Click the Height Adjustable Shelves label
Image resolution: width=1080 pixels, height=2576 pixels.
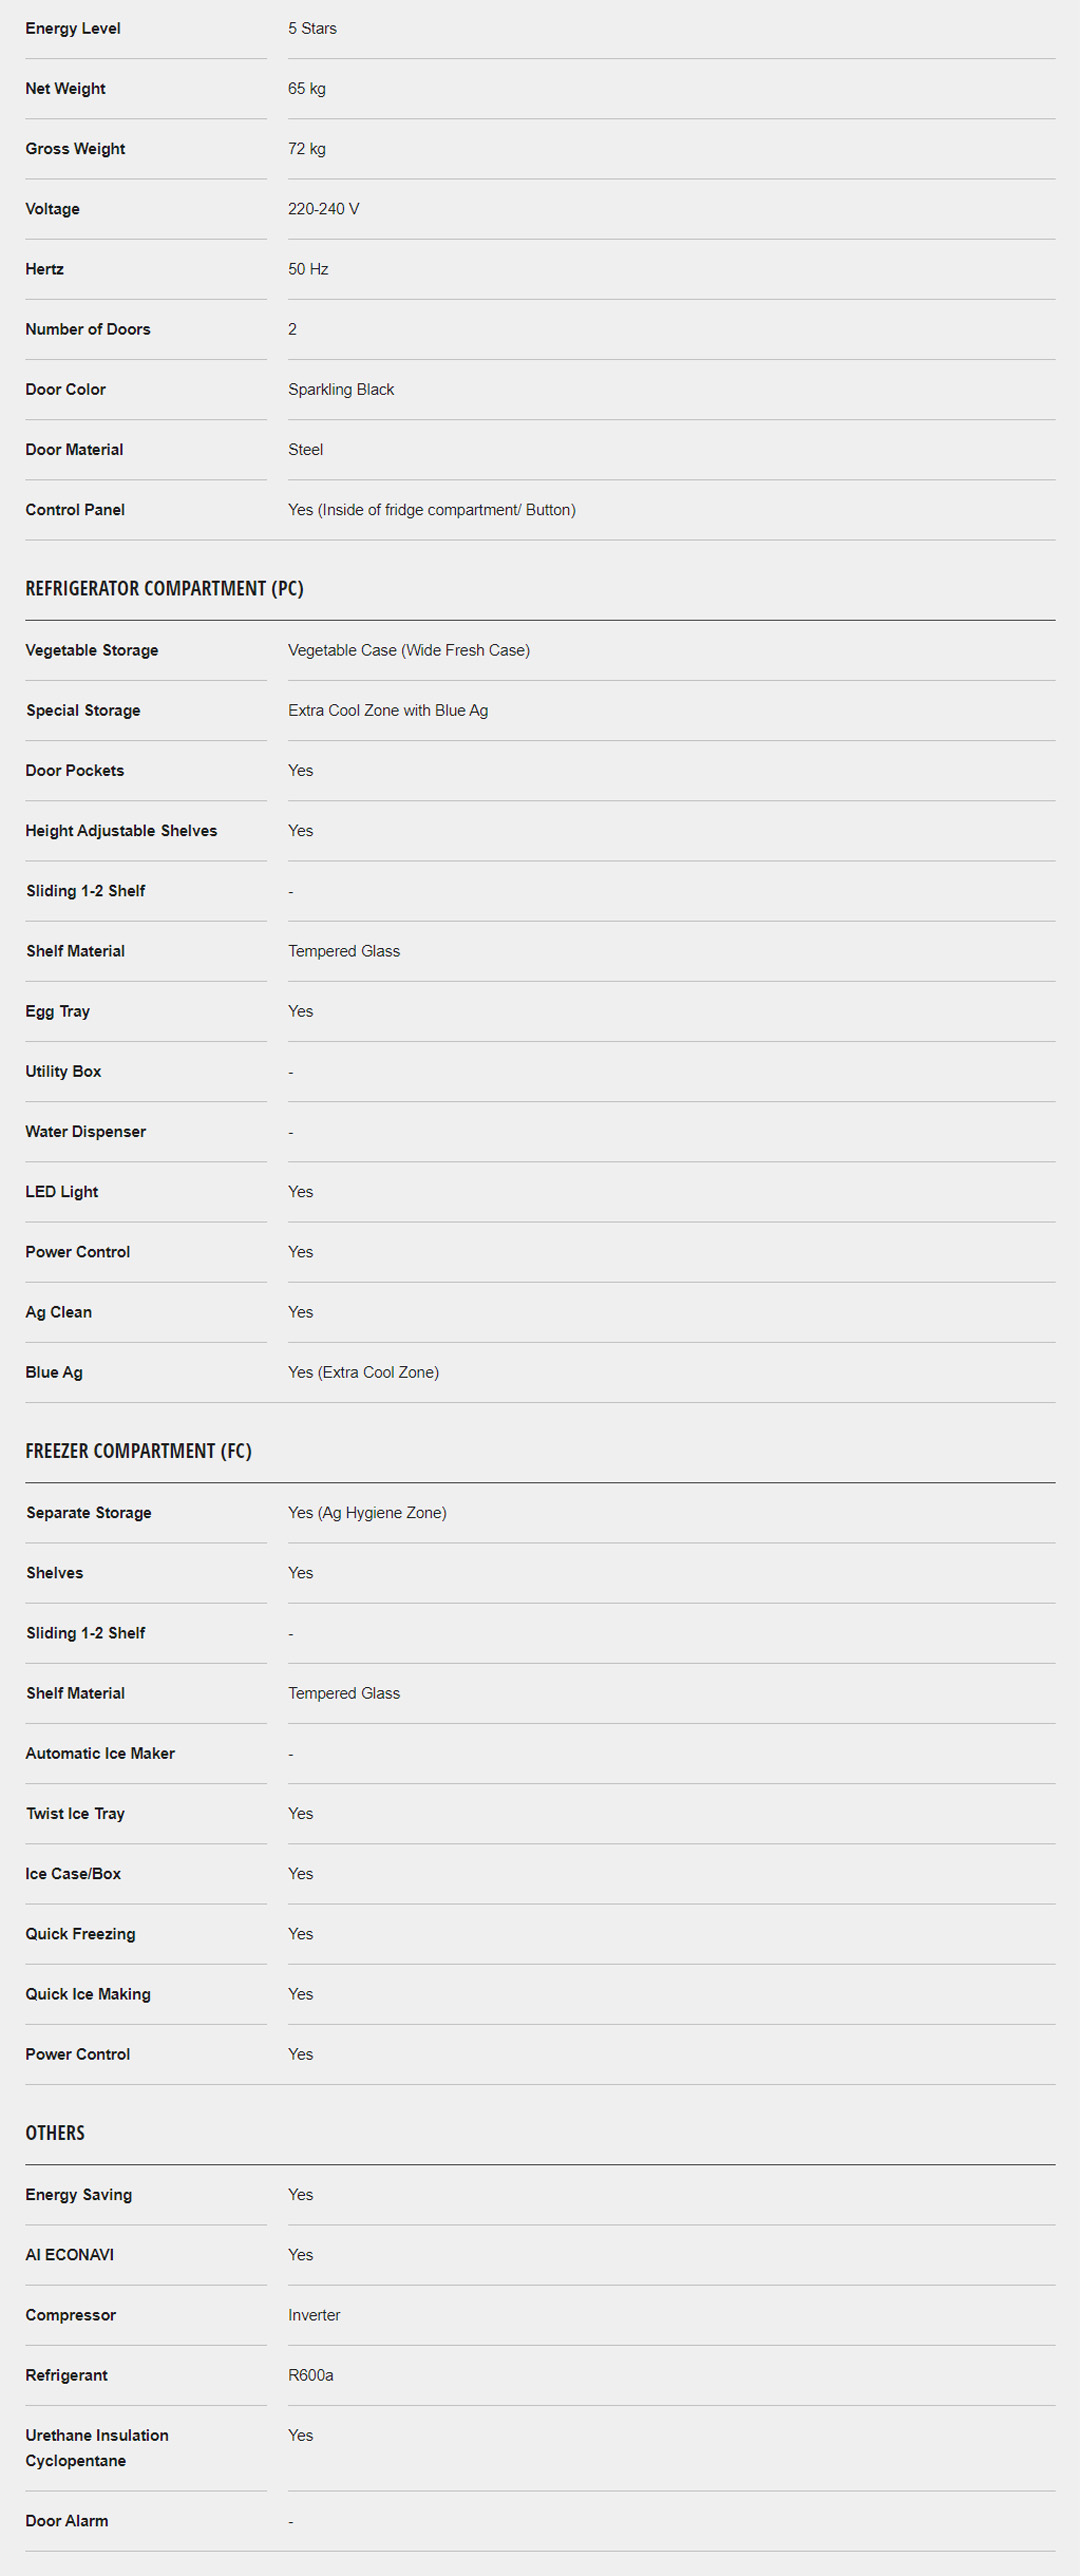pos(121,830)
